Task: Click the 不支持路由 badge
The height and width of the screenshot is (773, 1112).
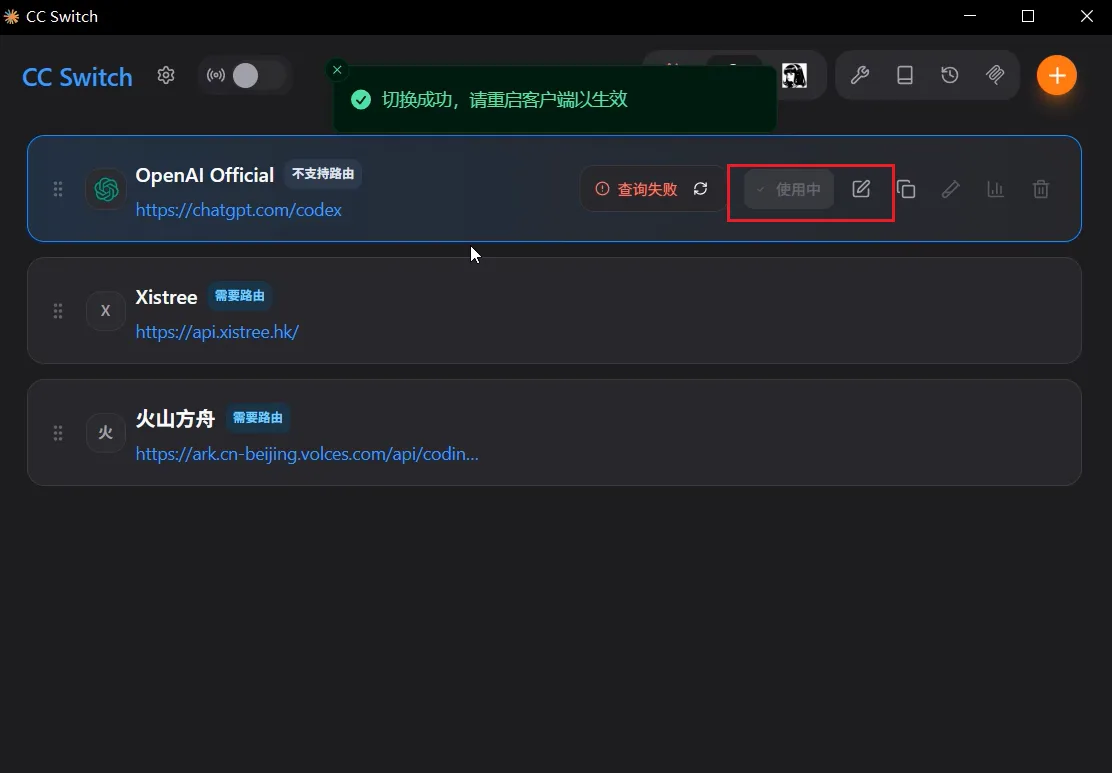Action: pos(323,174)
